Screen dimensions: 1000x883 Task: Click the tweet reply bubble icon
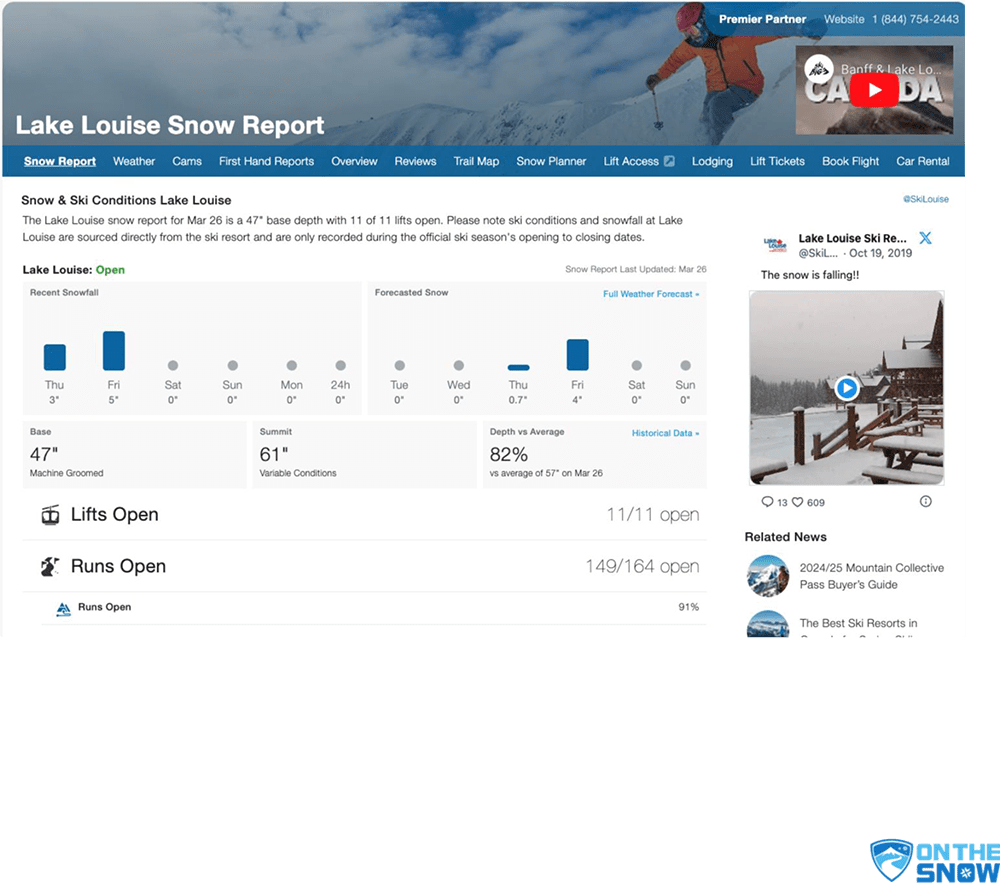767,502
